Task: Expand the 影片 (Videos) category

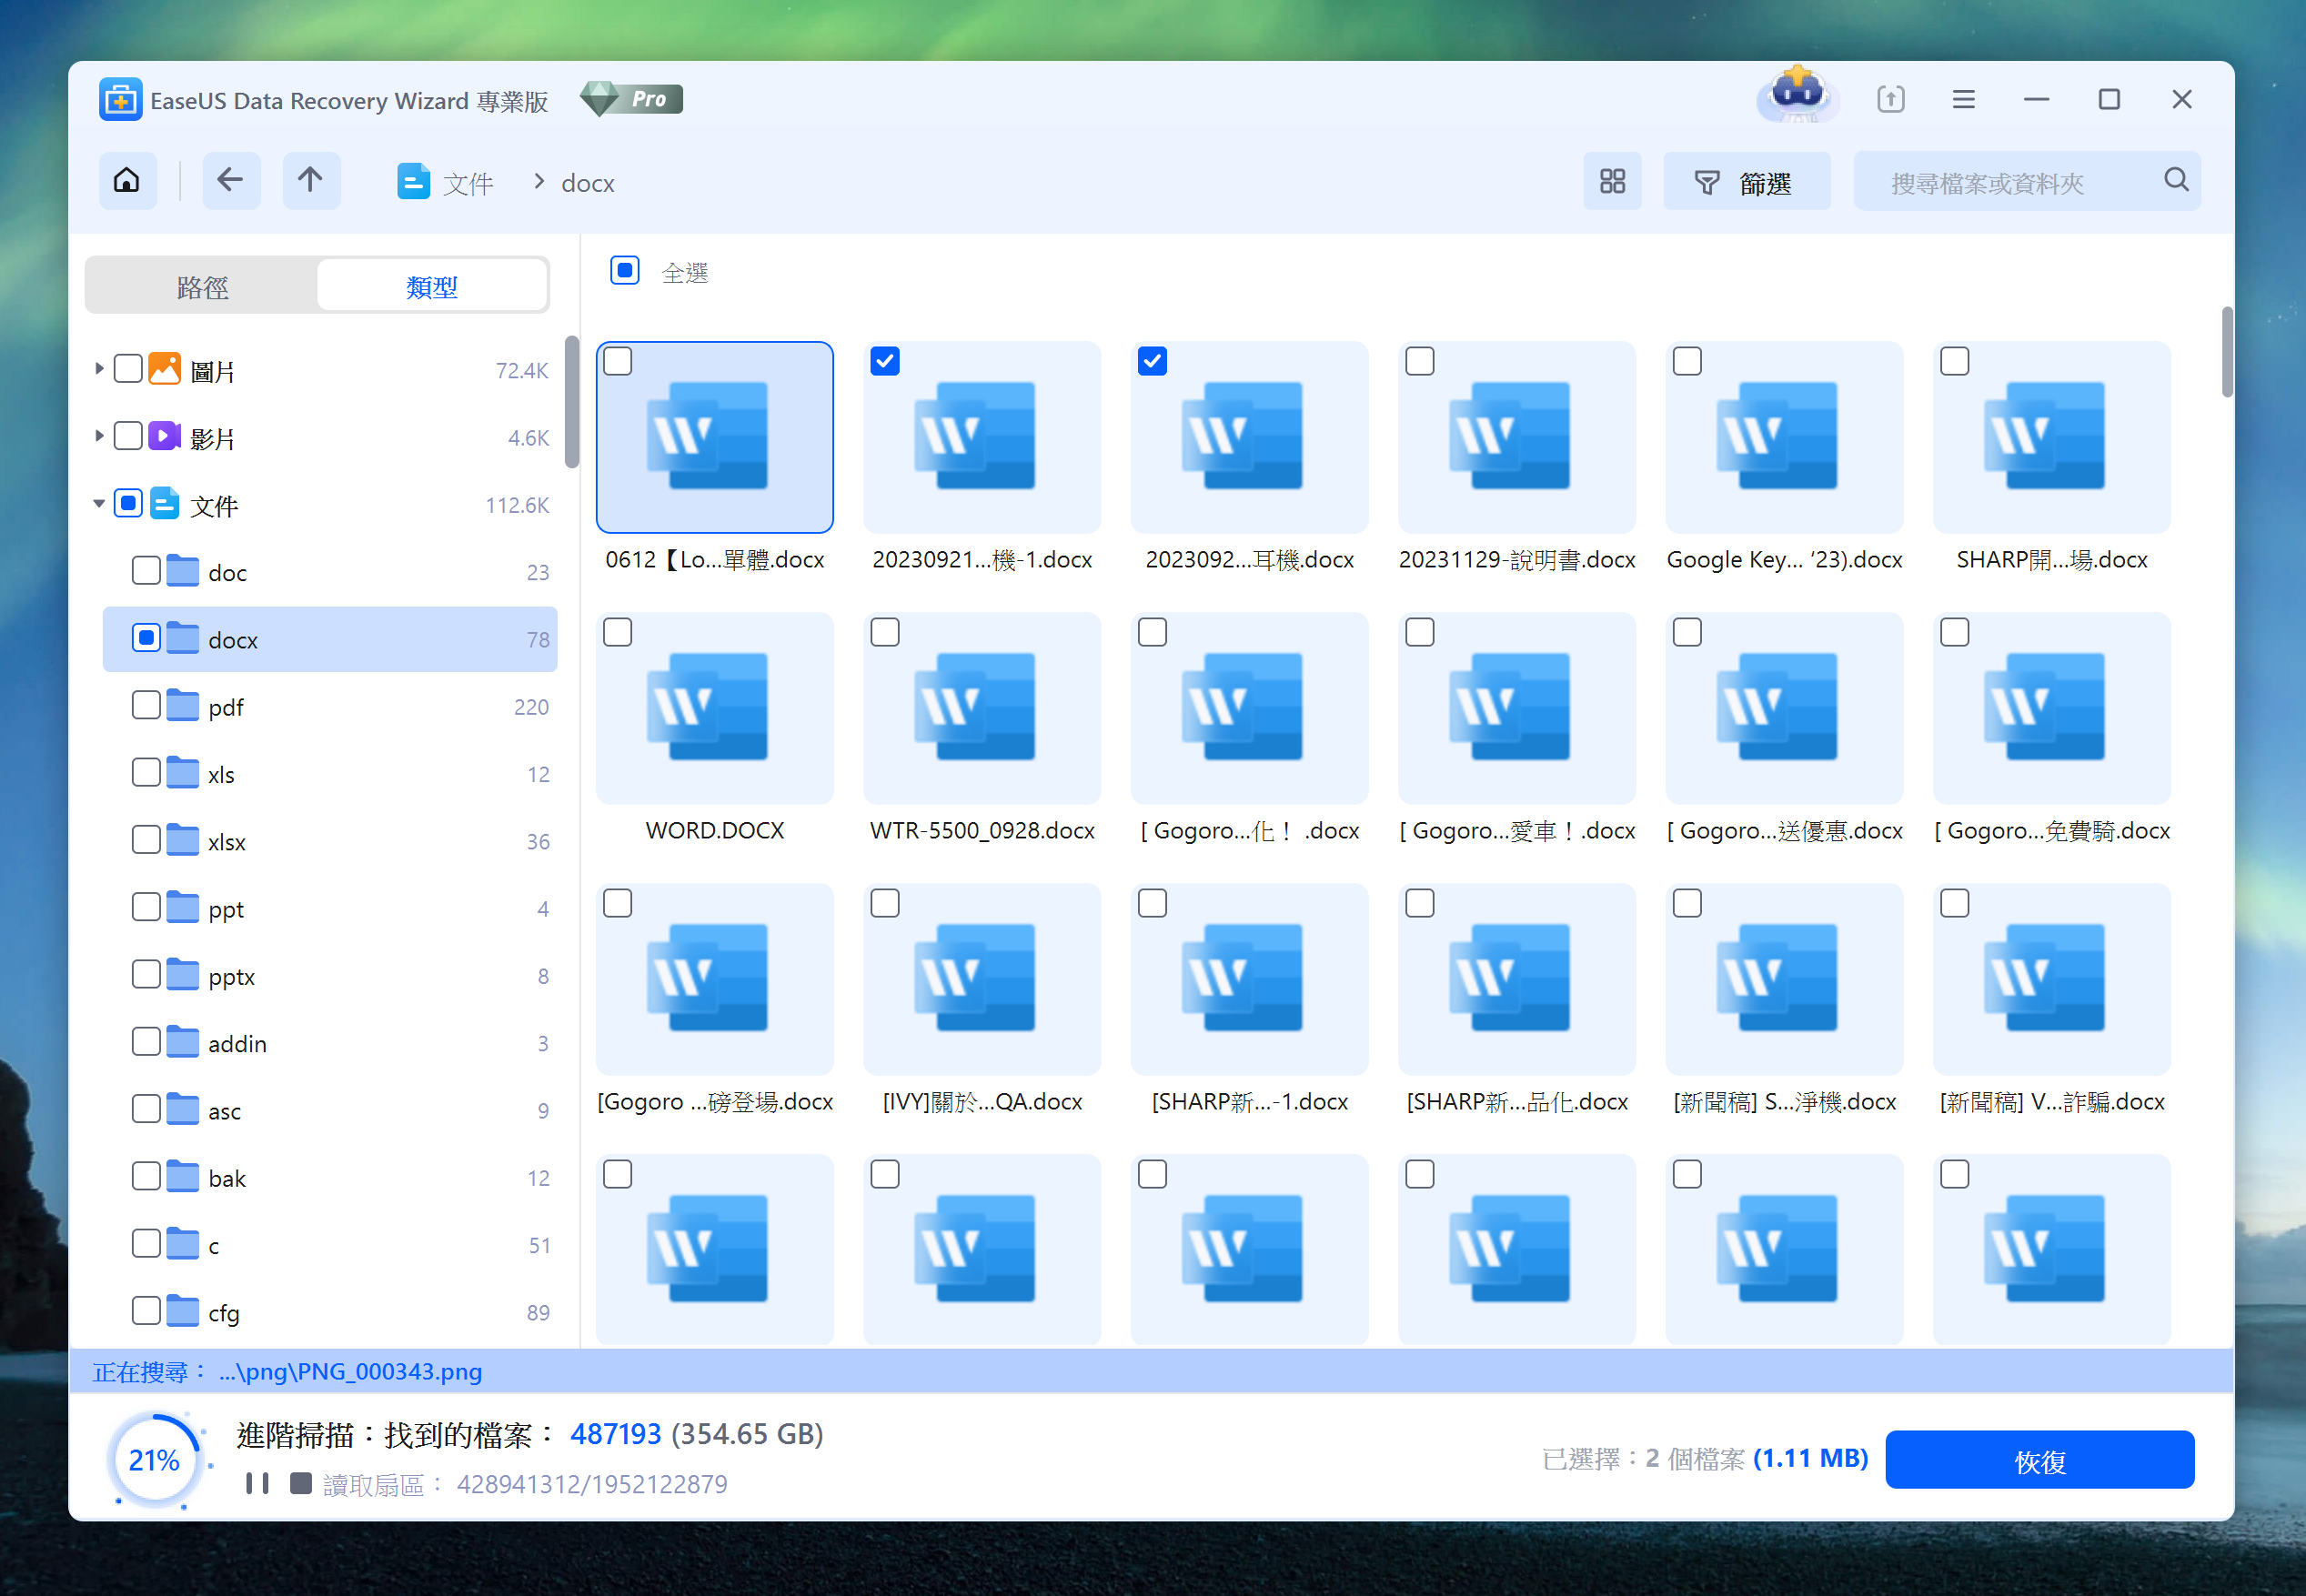Action: pyautogui.click(x=98, y=436)
